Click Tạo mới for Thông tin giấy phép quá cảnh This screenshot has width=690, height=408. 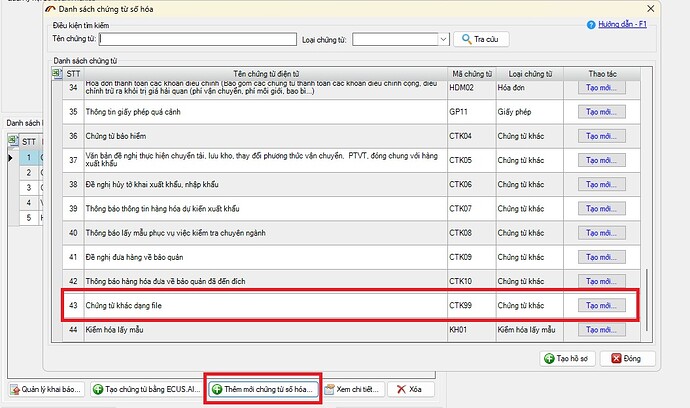point(602,112)
